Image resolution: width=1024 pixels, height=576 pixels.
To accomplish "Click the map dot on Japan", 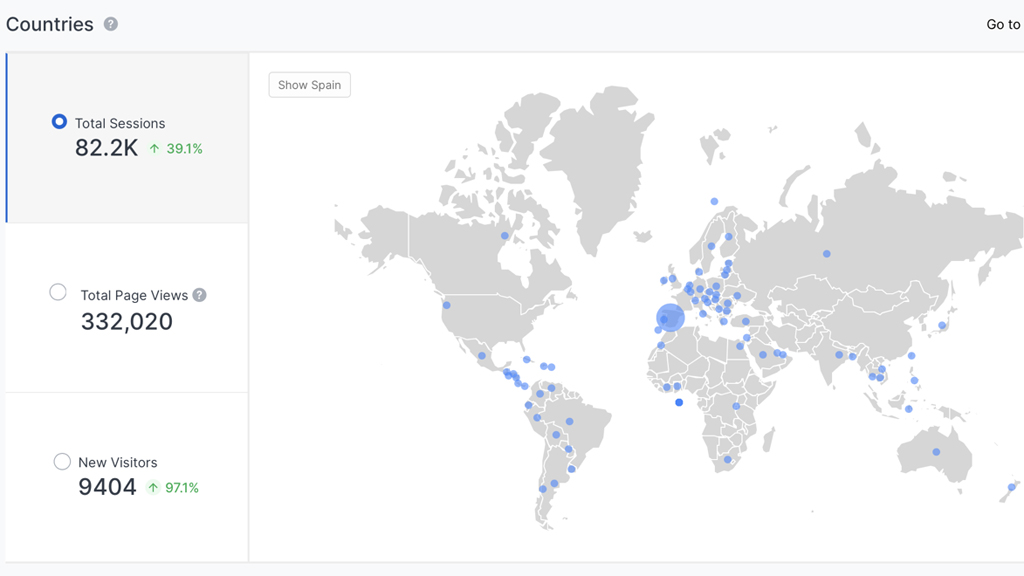I will click(942, 326).
